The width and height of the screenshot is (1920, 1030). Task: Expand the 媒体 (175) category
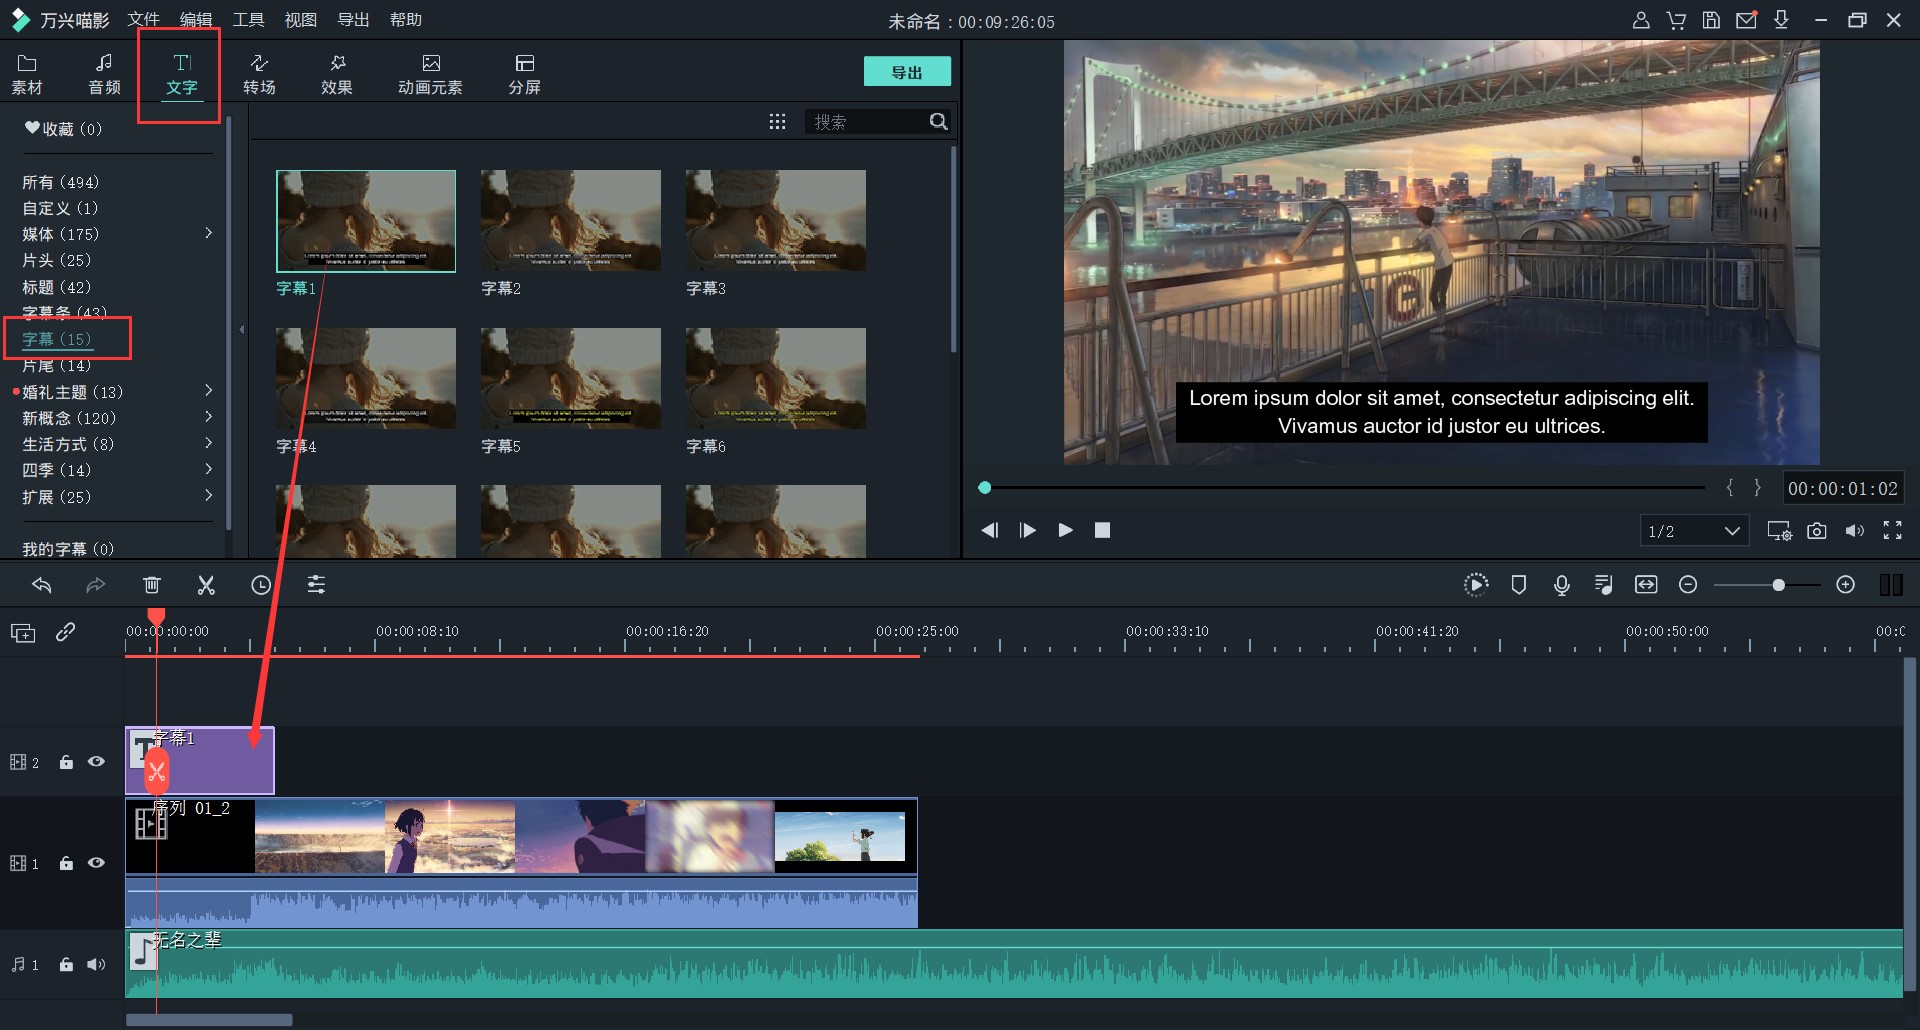point(208,234)
